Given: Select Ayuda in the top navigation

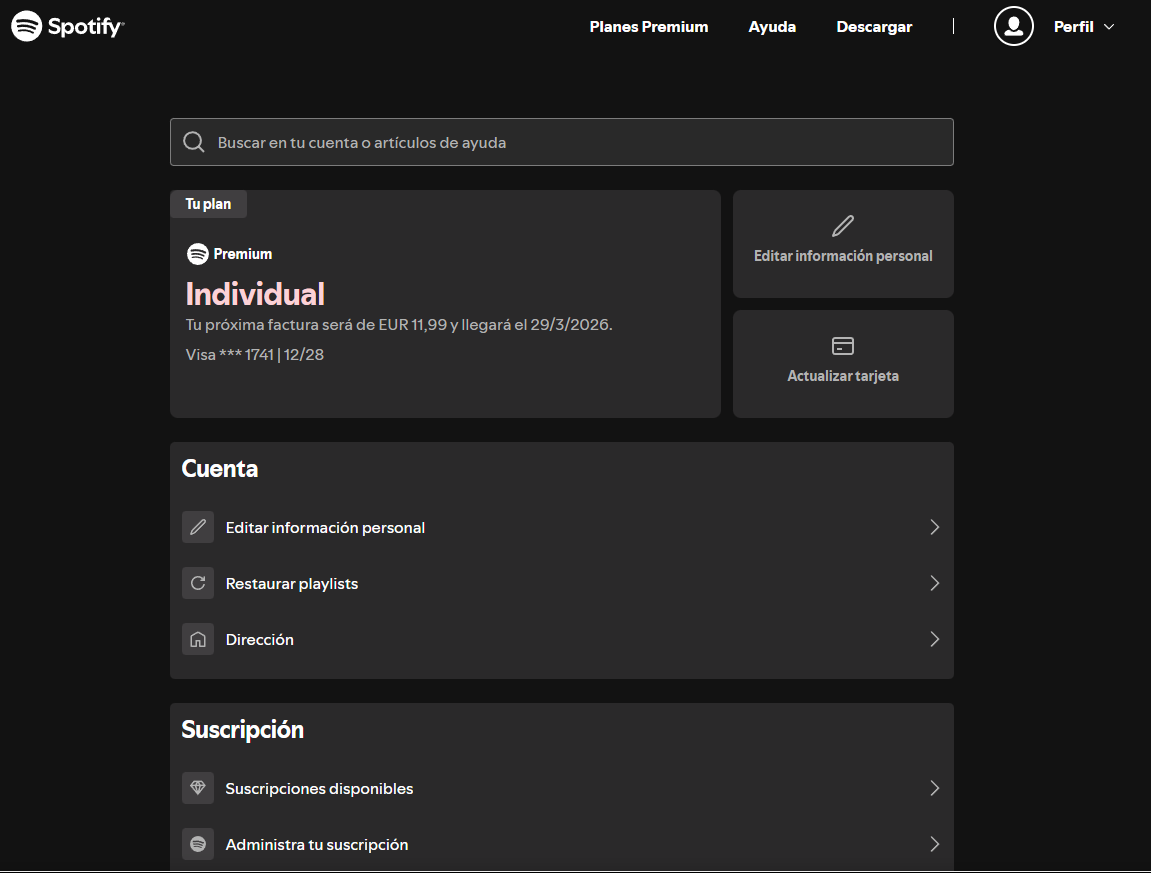Looking at the screenshot, I should 771,27.
